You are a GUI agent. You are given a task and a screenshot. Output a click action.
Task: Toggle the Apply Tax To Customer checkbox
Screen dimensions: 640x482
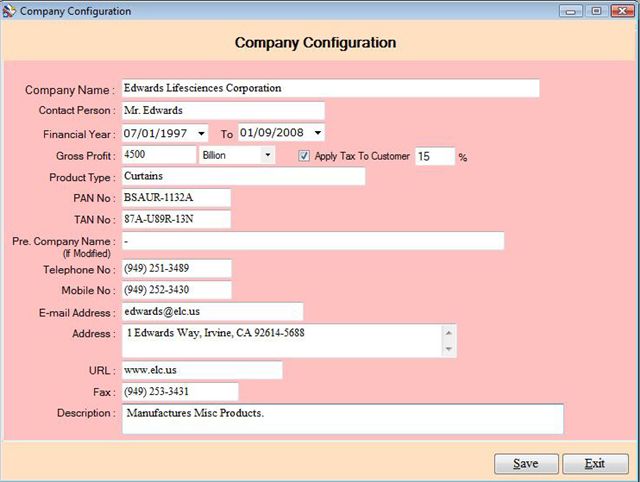[x=304, y=156]
